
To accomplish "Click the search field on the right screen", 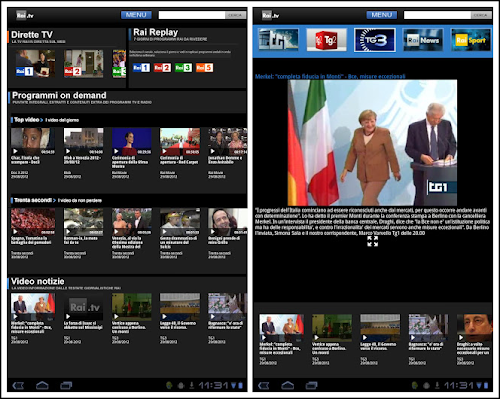I will tap(437, 15).
